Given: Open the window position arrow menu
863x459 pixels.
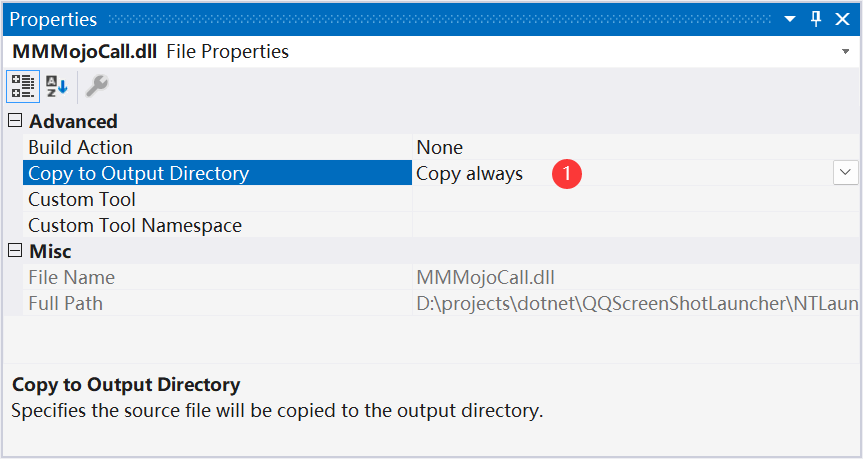Looking at the screenshot, I should (x=790, y=19).
